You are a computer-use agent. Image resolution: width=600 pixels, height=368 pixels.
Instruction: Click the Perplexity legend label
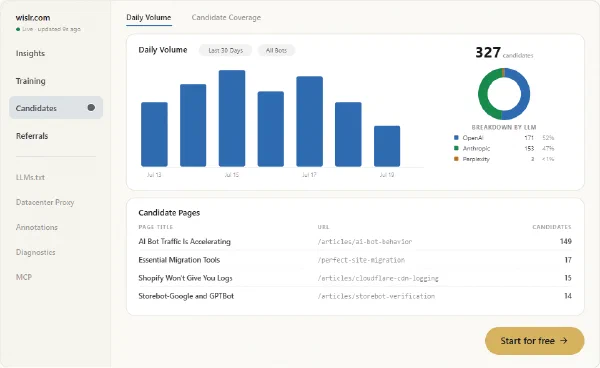(476, 159)
